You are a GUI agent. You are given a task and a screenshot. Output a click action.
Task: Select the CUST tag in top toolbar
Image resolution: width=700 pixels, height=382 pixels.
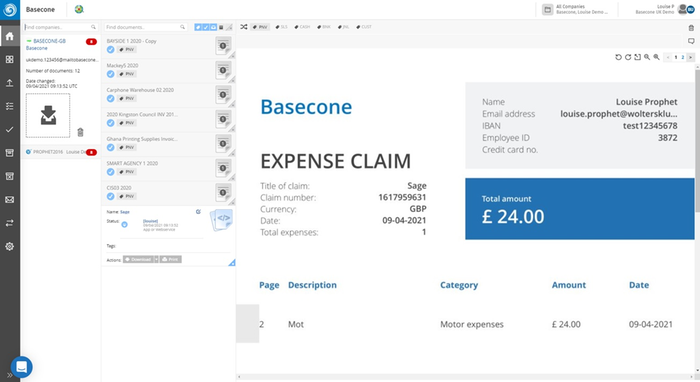click(364, 27)
